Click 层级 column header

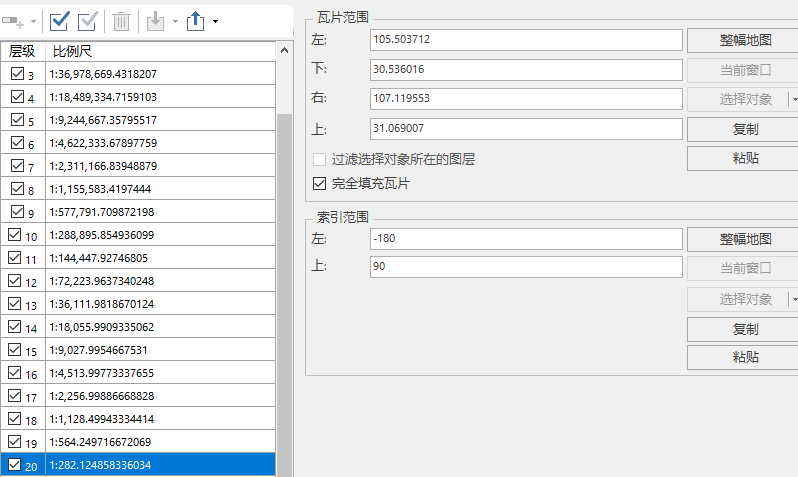(x=23, y=51)
